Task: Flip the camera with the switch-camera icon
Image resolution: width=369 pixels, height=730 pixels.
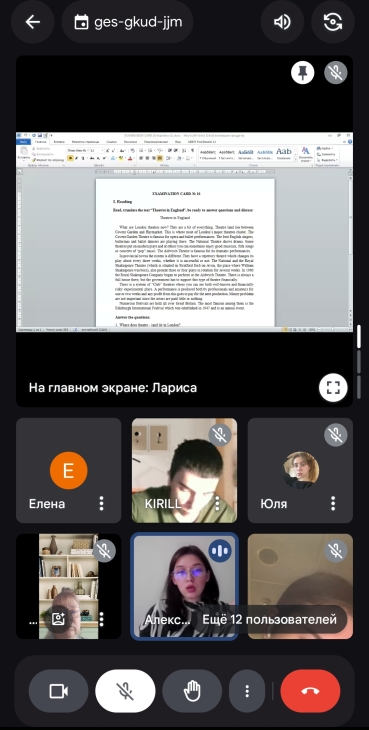Action: click(x=333, y=22)
